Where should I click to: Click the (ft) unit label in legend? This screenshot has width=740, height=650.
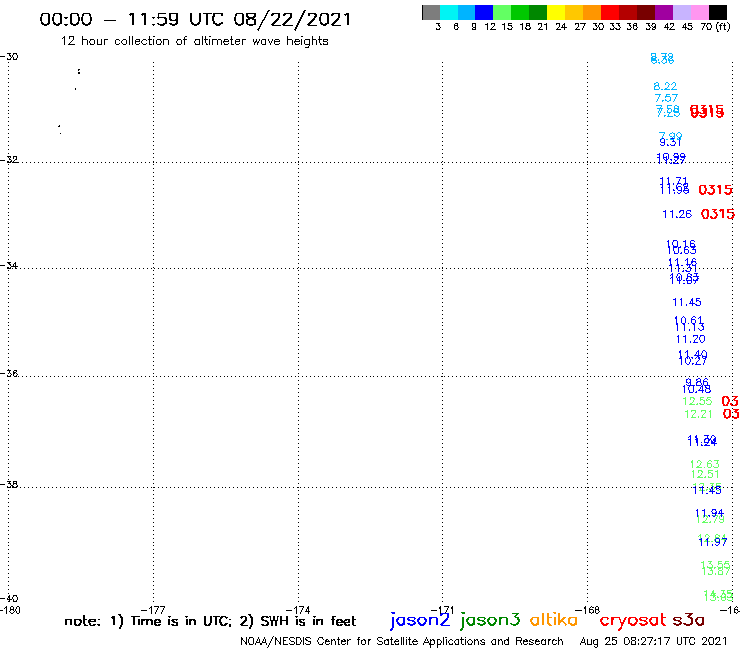point(723,27)
